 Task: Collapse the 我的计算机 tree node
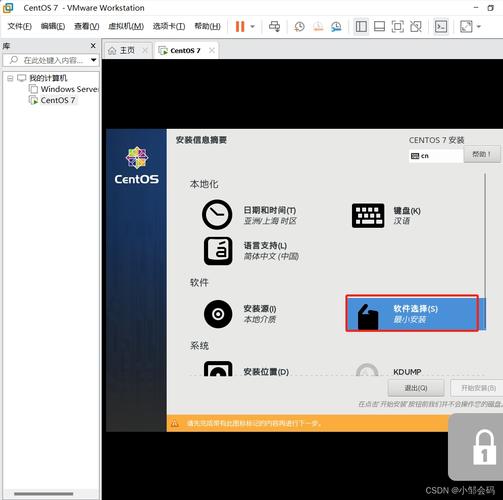click(x=10, y=78)
